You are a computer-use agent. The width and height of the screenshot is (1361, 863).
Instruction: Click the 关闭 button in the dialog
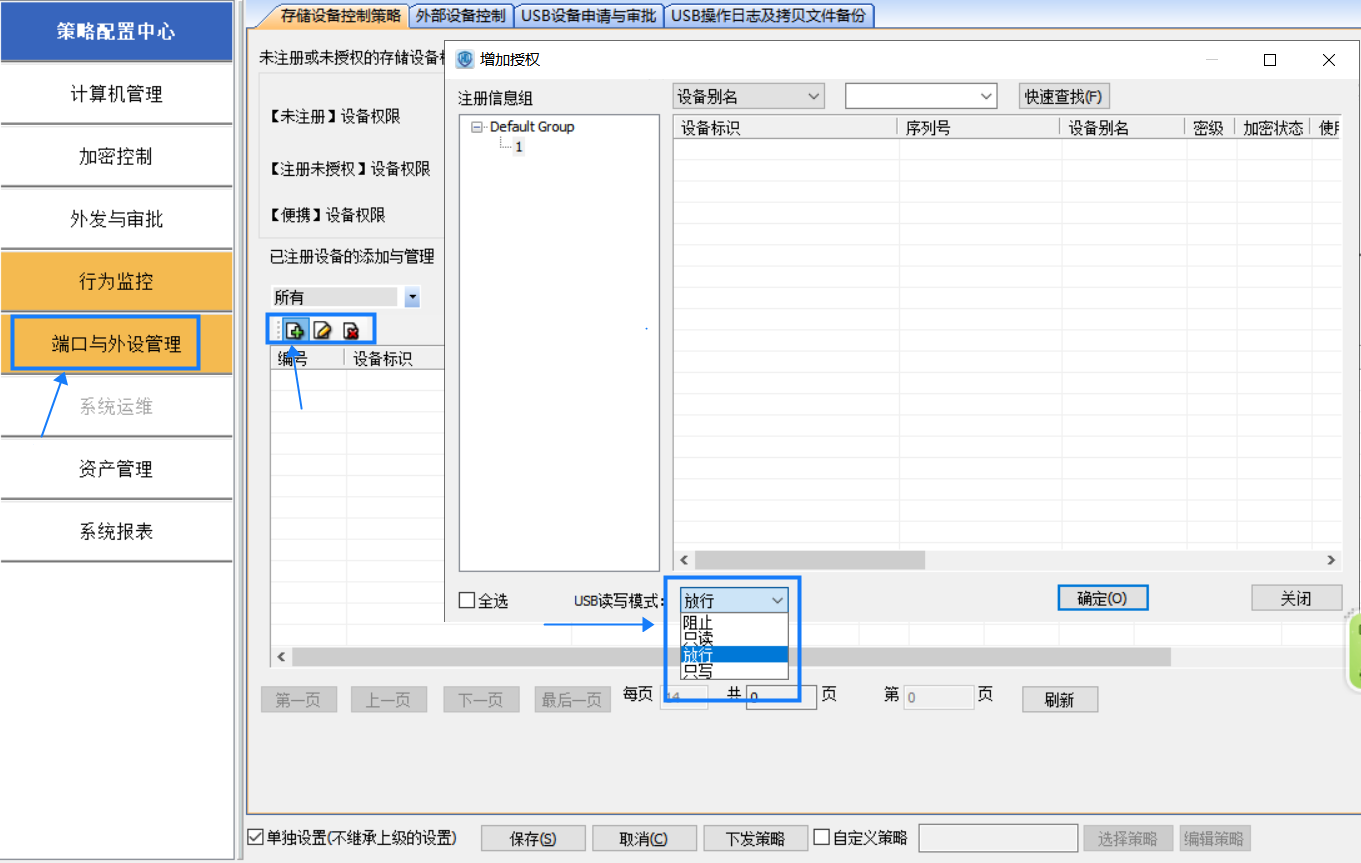[x=1296, y=598]
